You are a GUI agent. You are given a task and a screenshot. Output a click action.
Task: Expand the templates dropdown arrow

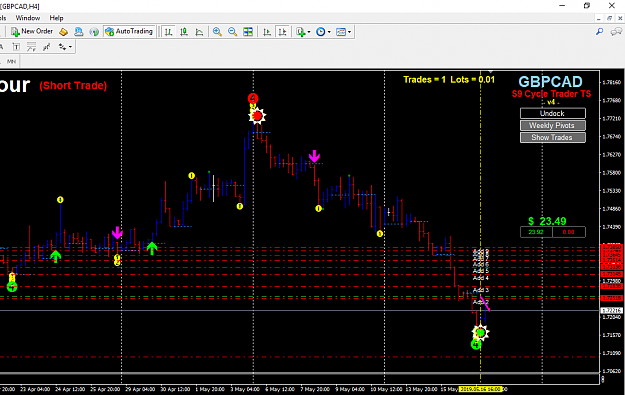pos(350,32)
